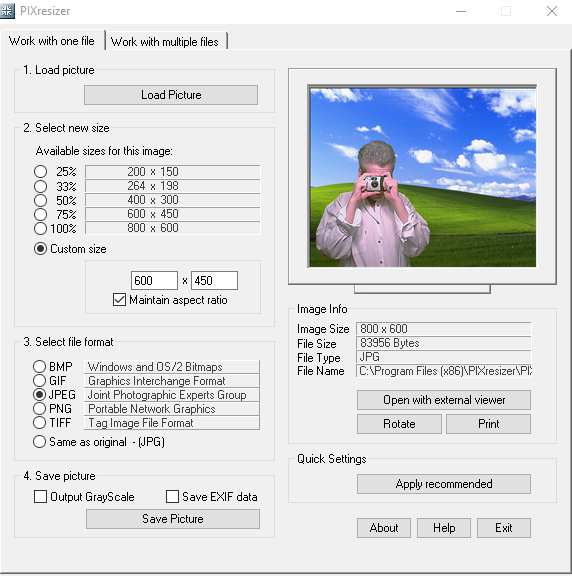Viewport: 572px width, 576px height.
Task: Click the File Size value 83956 Bytes
Action: [x=443, y=343]
